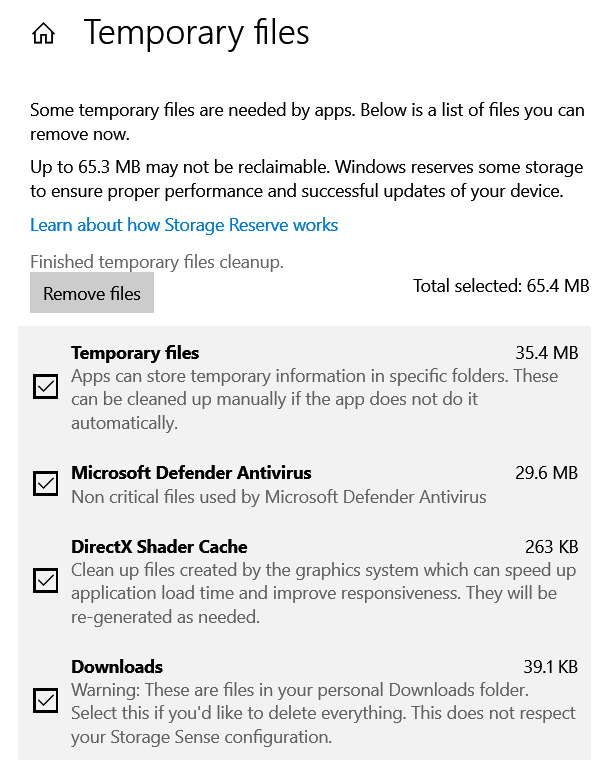The width and height of the screenshot is (607, 771).
Task: Click the Total selected 65.4 MB text
Action: coord(501,286)
